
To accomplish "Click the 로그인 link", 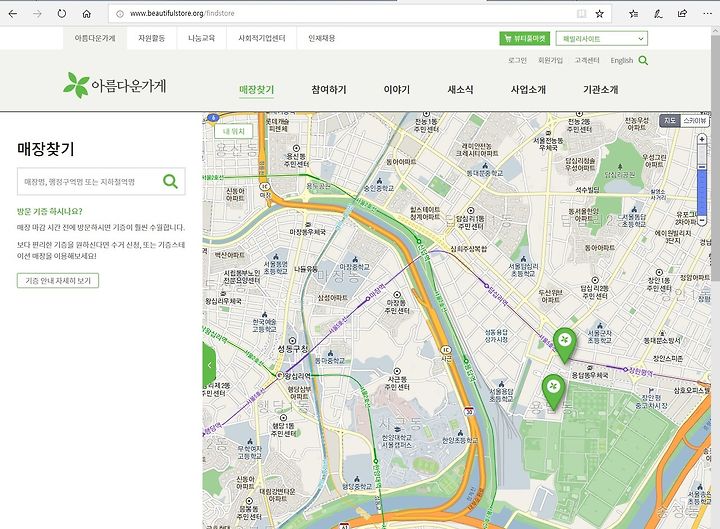I will 517,60.
